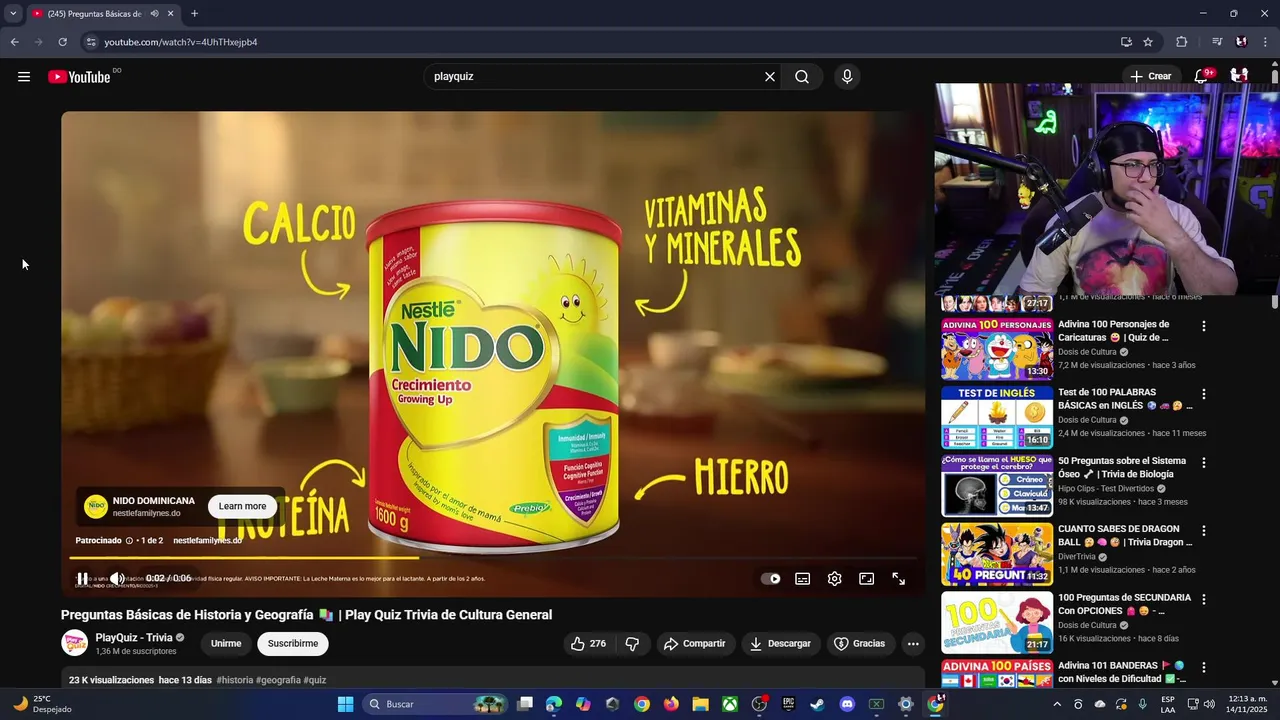Open options for Adivina 101 BANDERAS video
The image size is (1280, 720).
pyautogui.click(x=1204, y=667)
